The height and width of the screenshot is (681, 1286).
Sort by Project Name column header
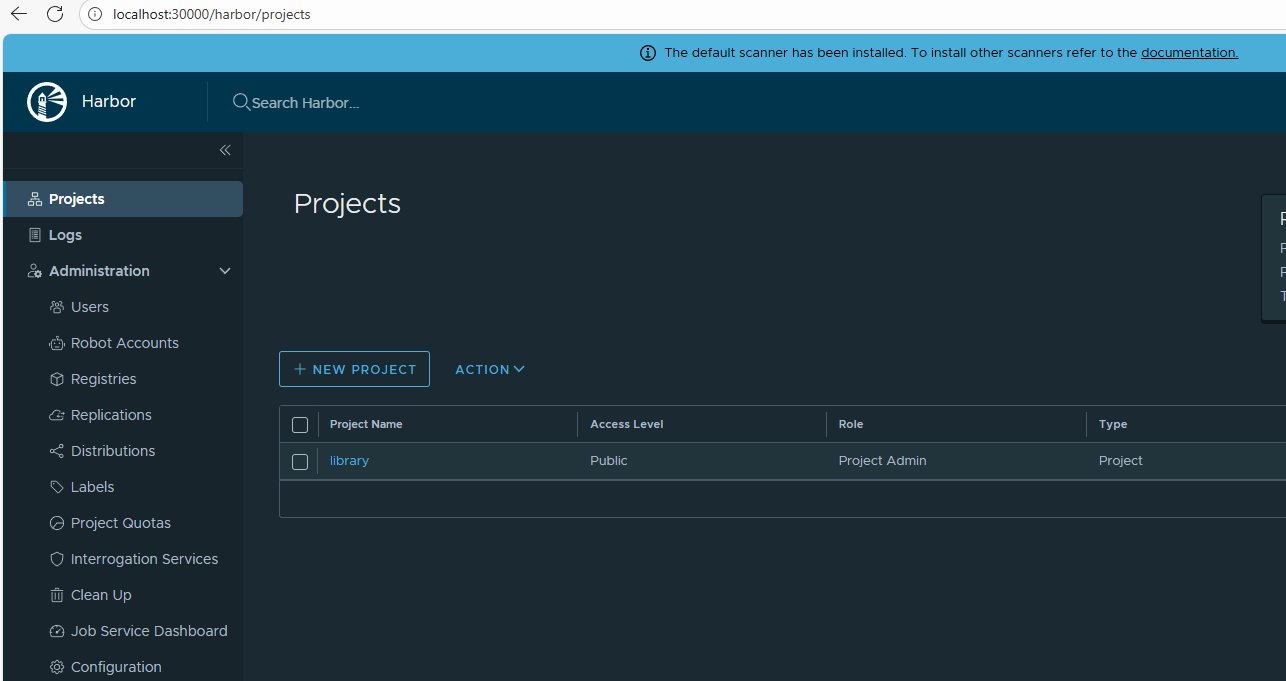coord(366,424)
